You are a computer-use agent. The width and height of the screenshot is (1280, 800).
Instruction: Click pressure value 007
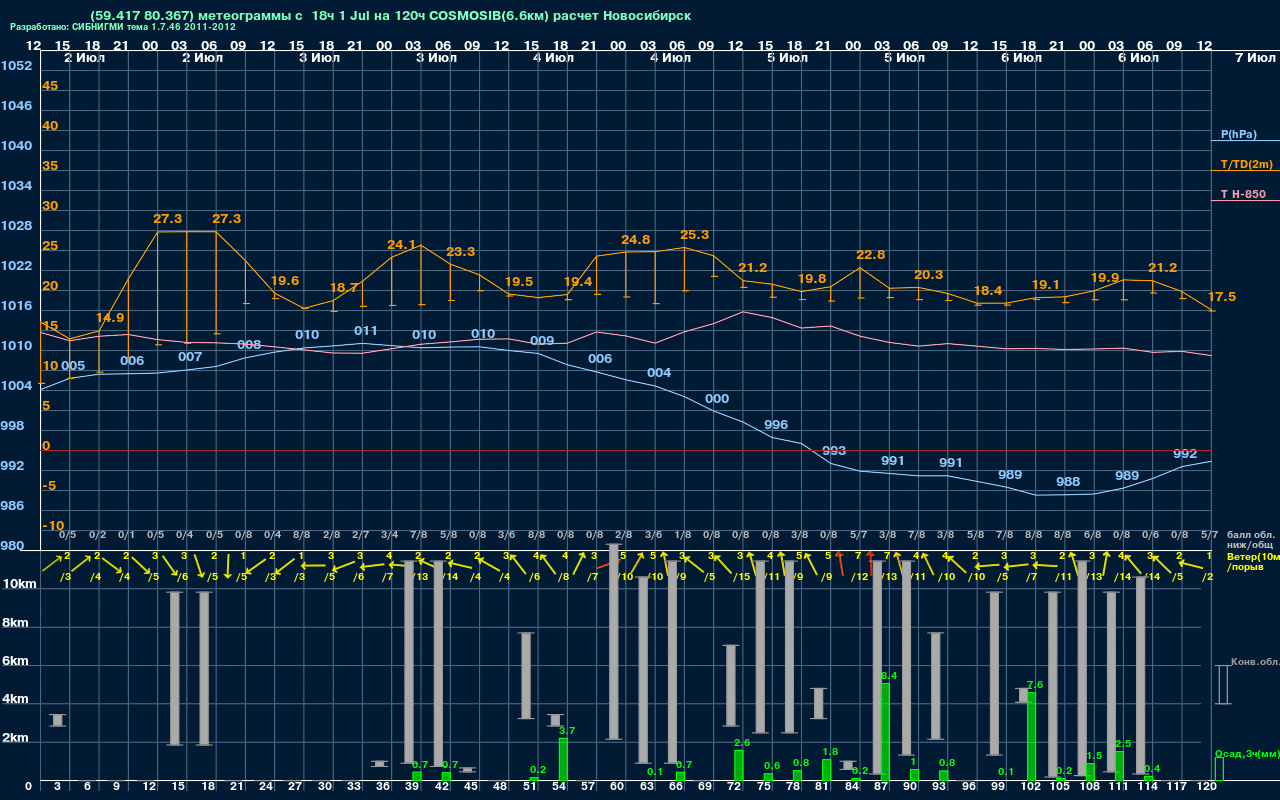tap(190, 357)
